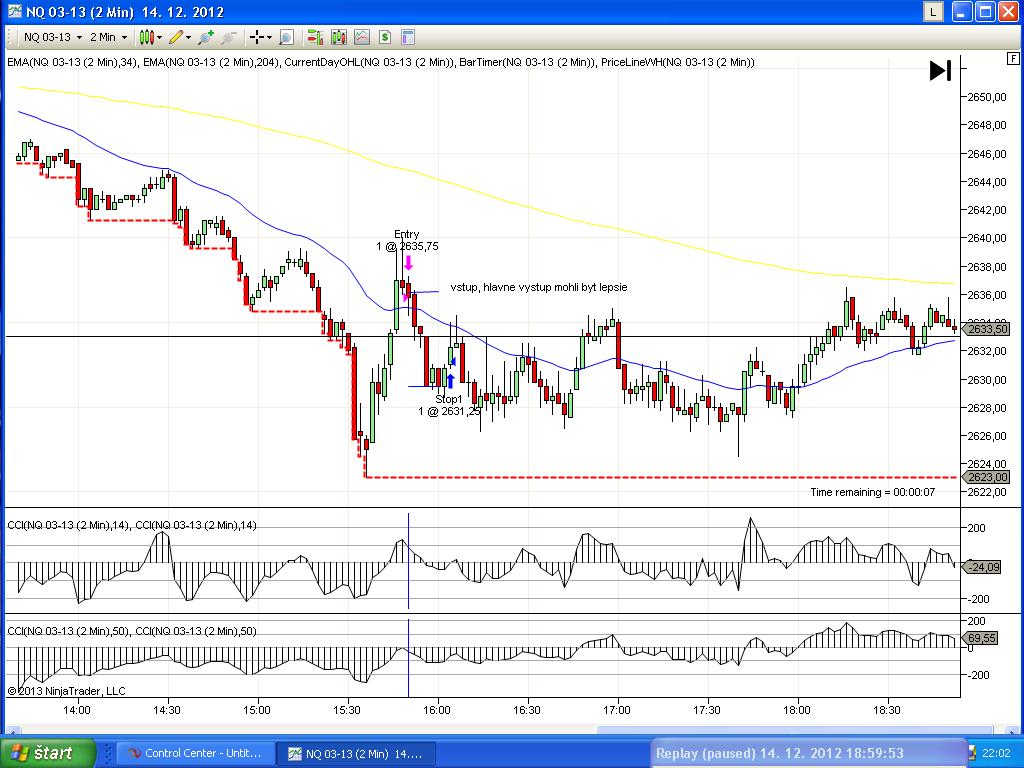Open the NQ 03-13 instrument dropdown
This screenshot has width=1024, height=768.
[x=52, y=37]
